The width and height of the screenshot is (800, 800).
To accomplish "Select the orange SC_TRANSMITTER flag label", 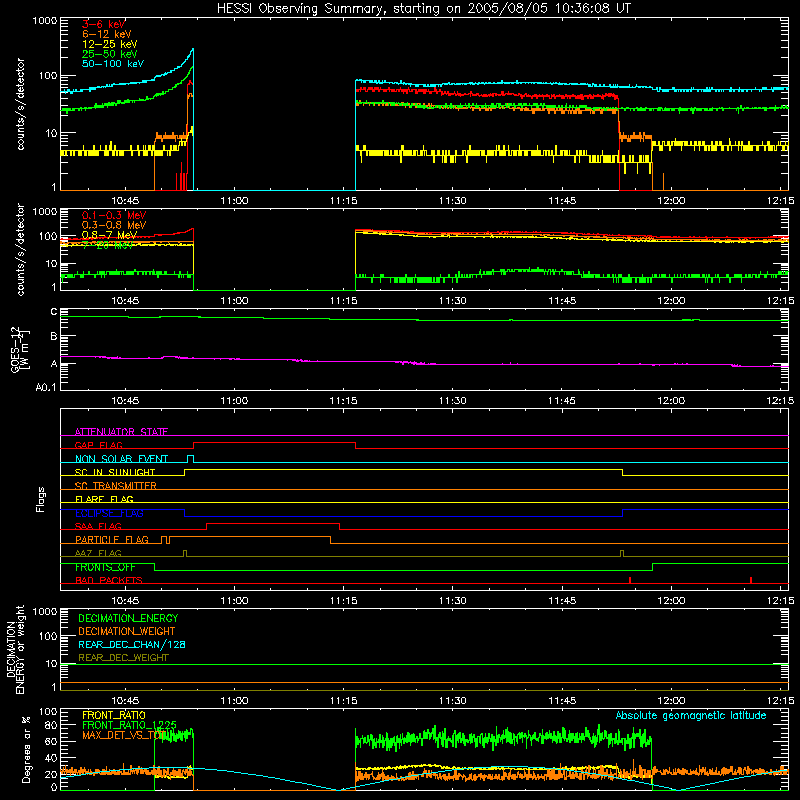I will point(116,486).
